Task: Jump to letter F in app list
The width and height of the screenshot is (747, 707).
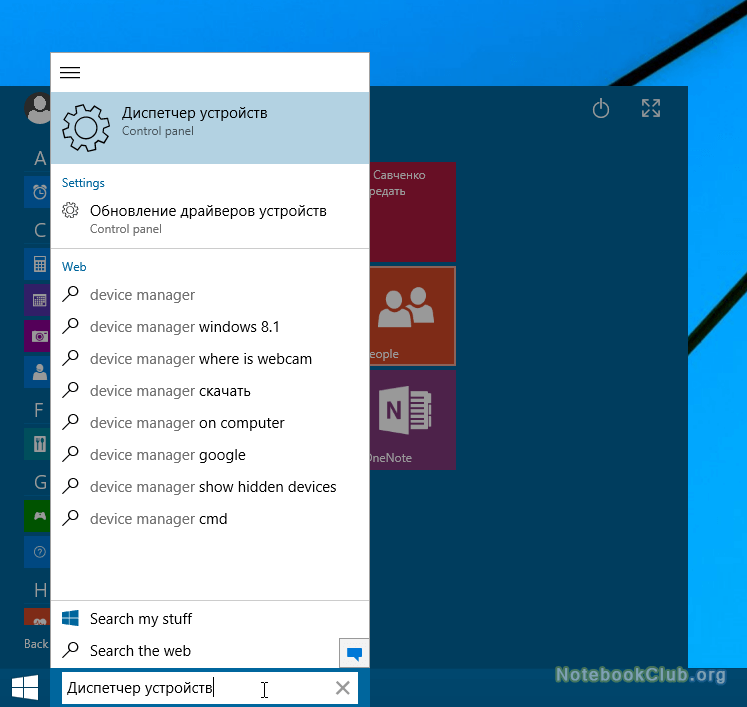Action: pos(39,410)
